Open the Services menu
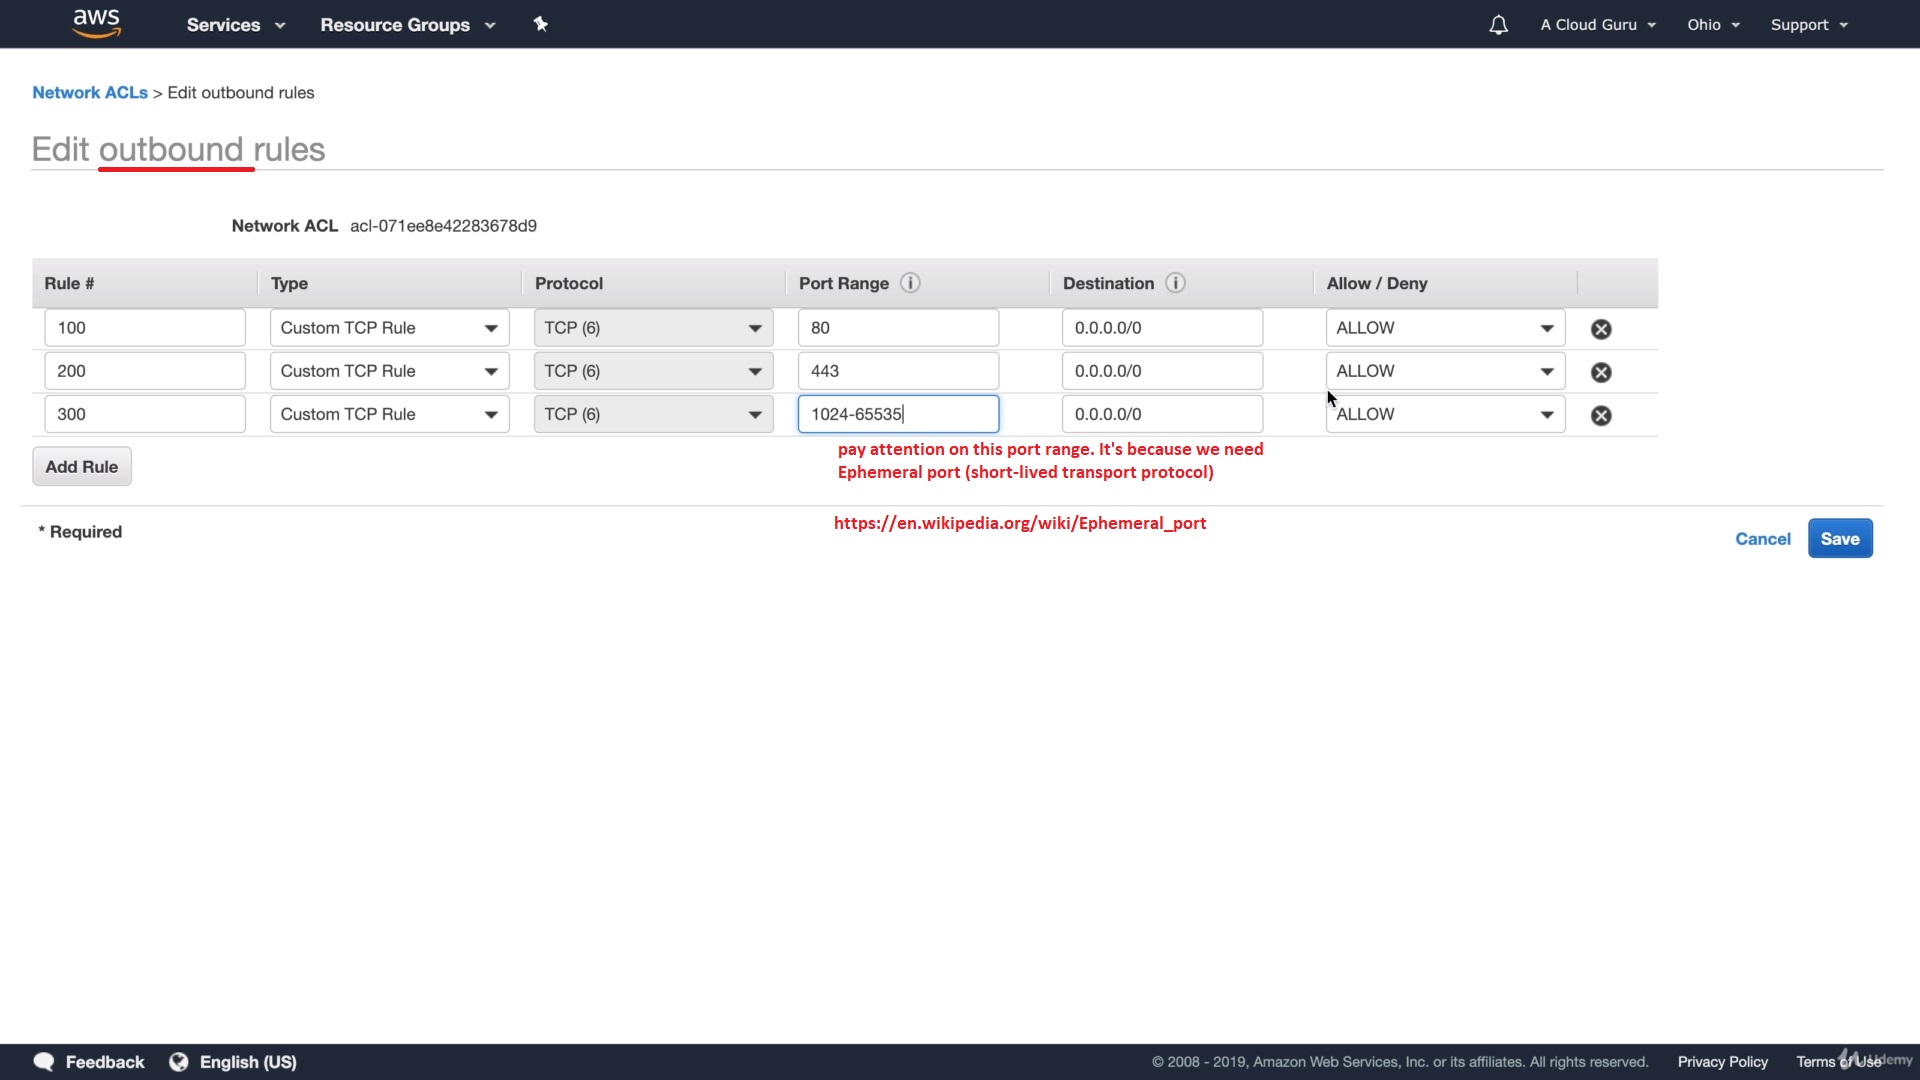 point(235,25)
